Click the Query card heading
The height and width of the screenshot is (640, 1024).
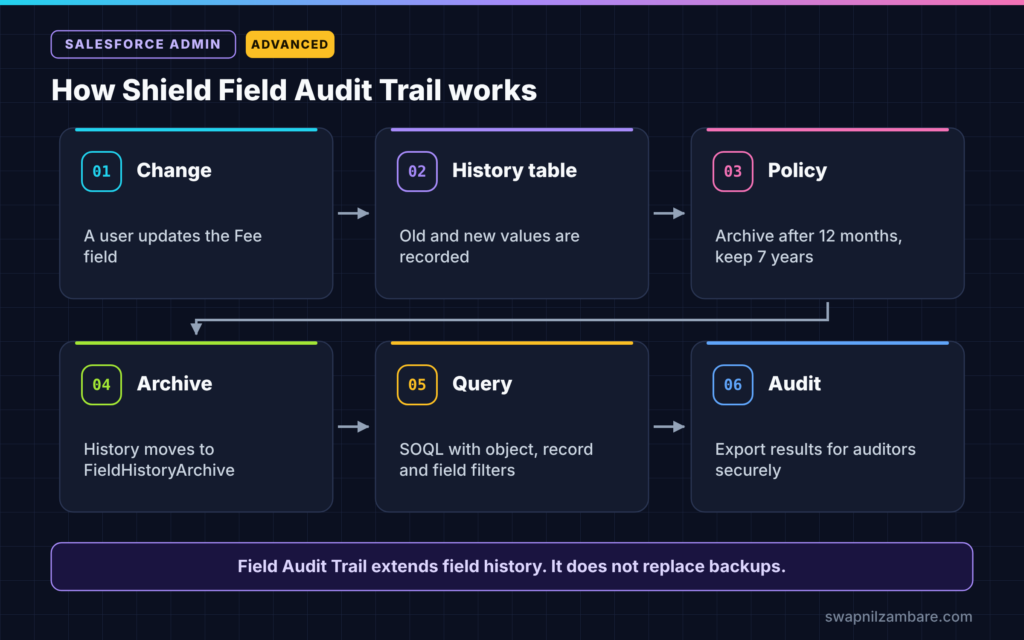(x=482, y=384)
